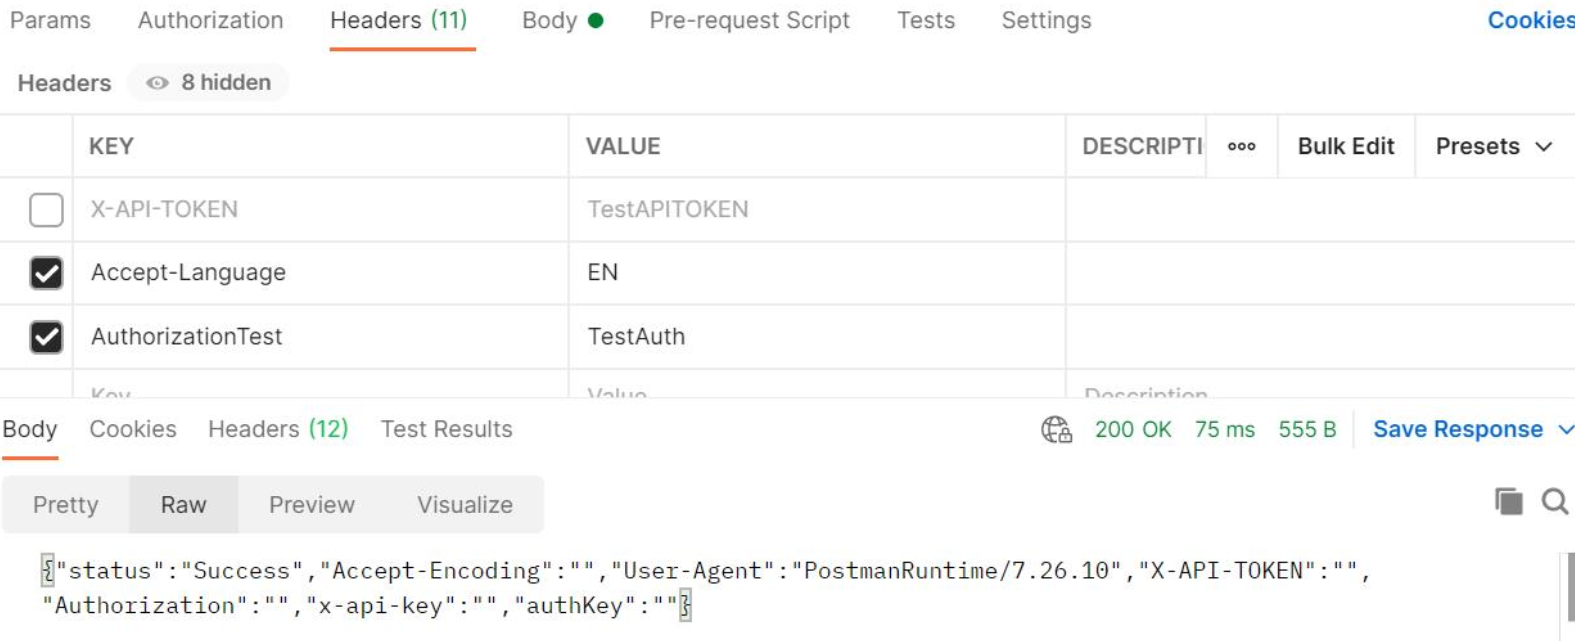Click the three-dot menu in the headers table
The image size is (1575, 641).
pyautogui.click(x=1242, y=146)
